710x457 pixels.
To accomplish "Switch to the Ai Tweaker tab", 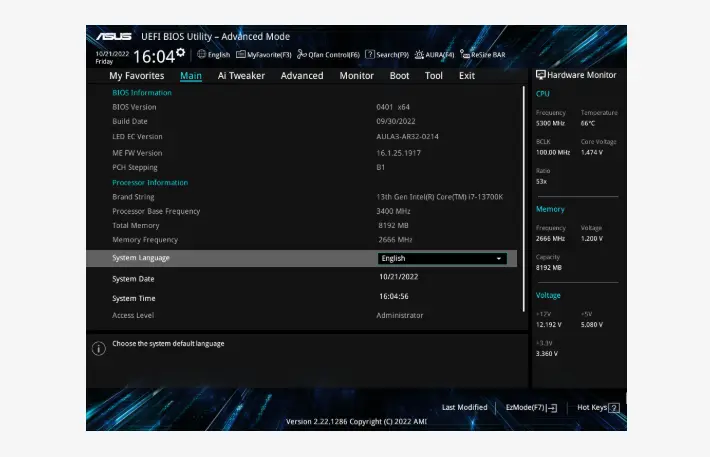I will 241,76.
